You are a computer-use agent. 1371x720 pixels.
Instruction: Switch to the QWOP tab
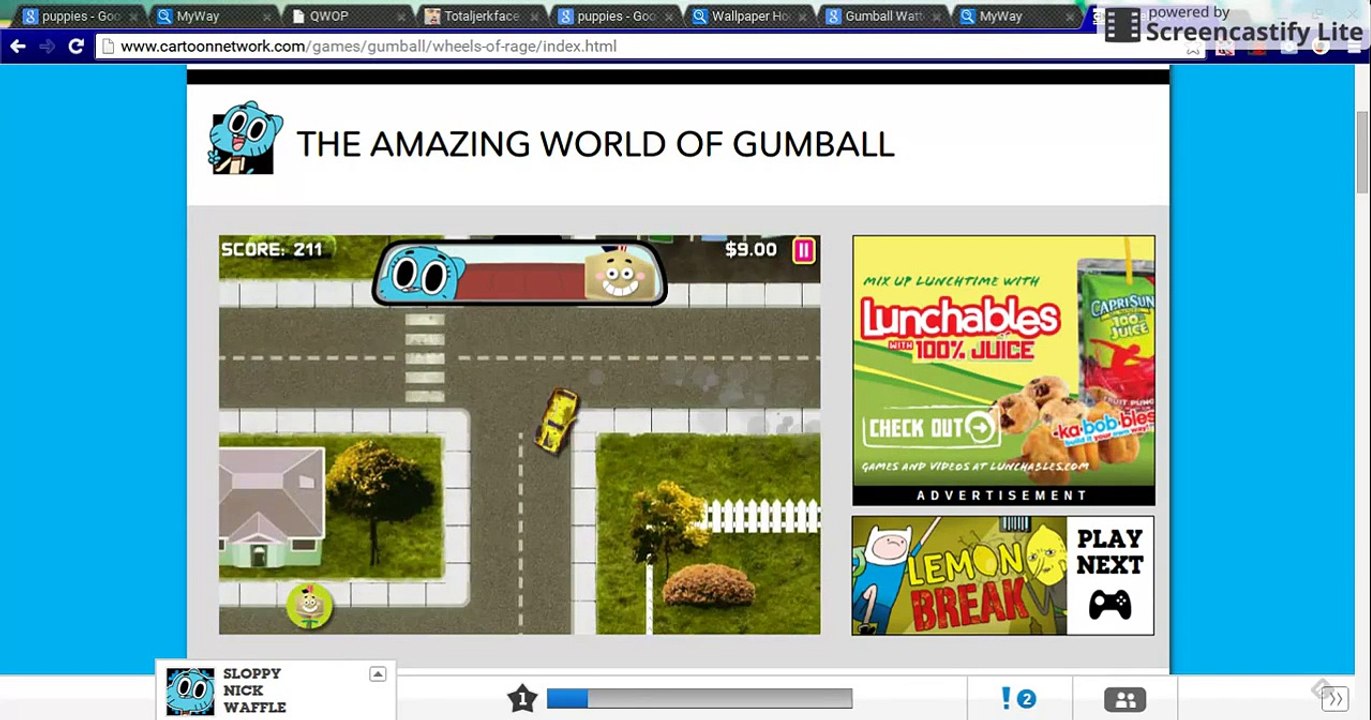tap(344, 16)
